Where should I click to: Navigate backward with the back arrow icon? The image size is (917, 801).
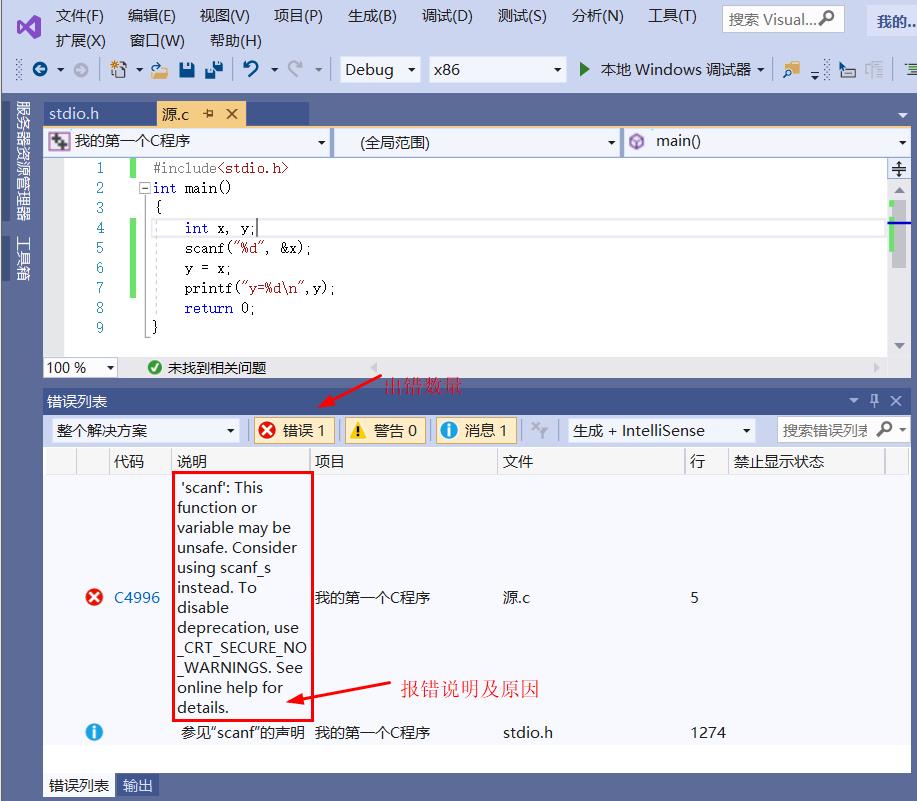(x=40, y=70)
